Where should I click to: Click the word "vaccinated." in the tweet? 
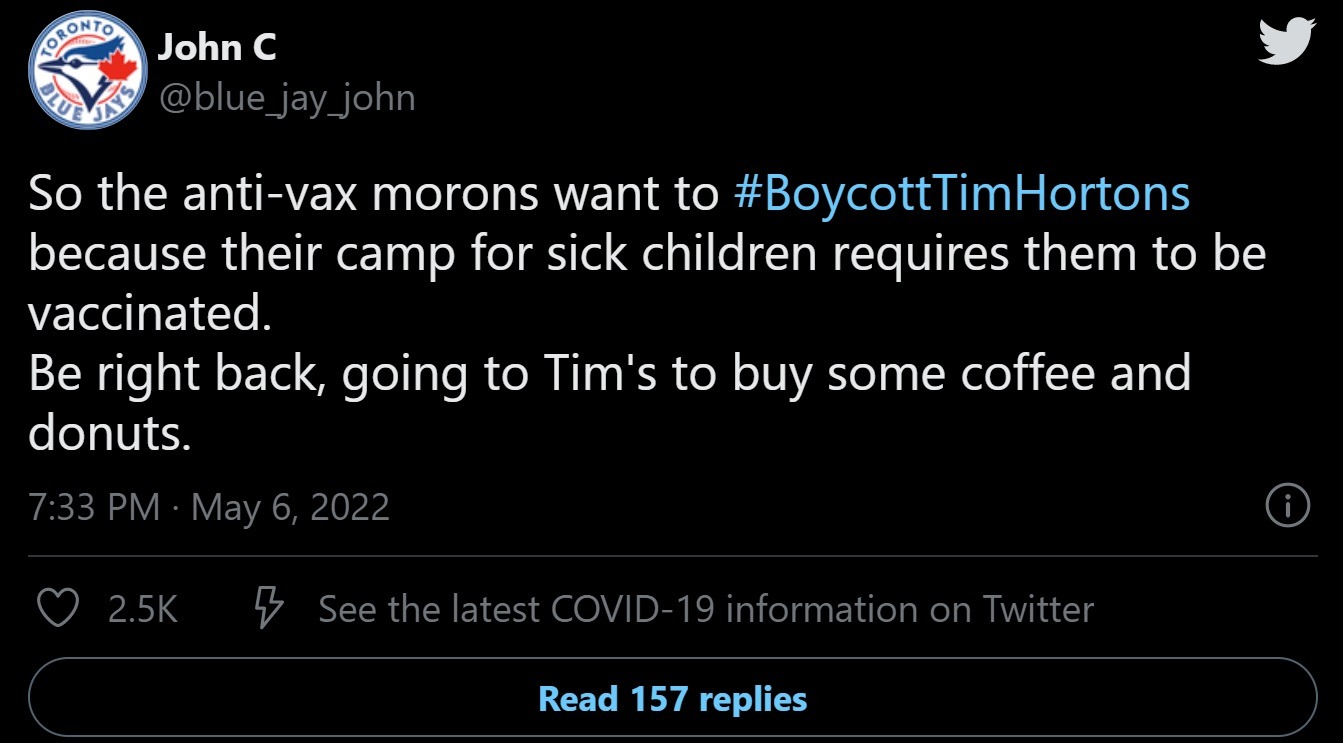pos(149,313)
